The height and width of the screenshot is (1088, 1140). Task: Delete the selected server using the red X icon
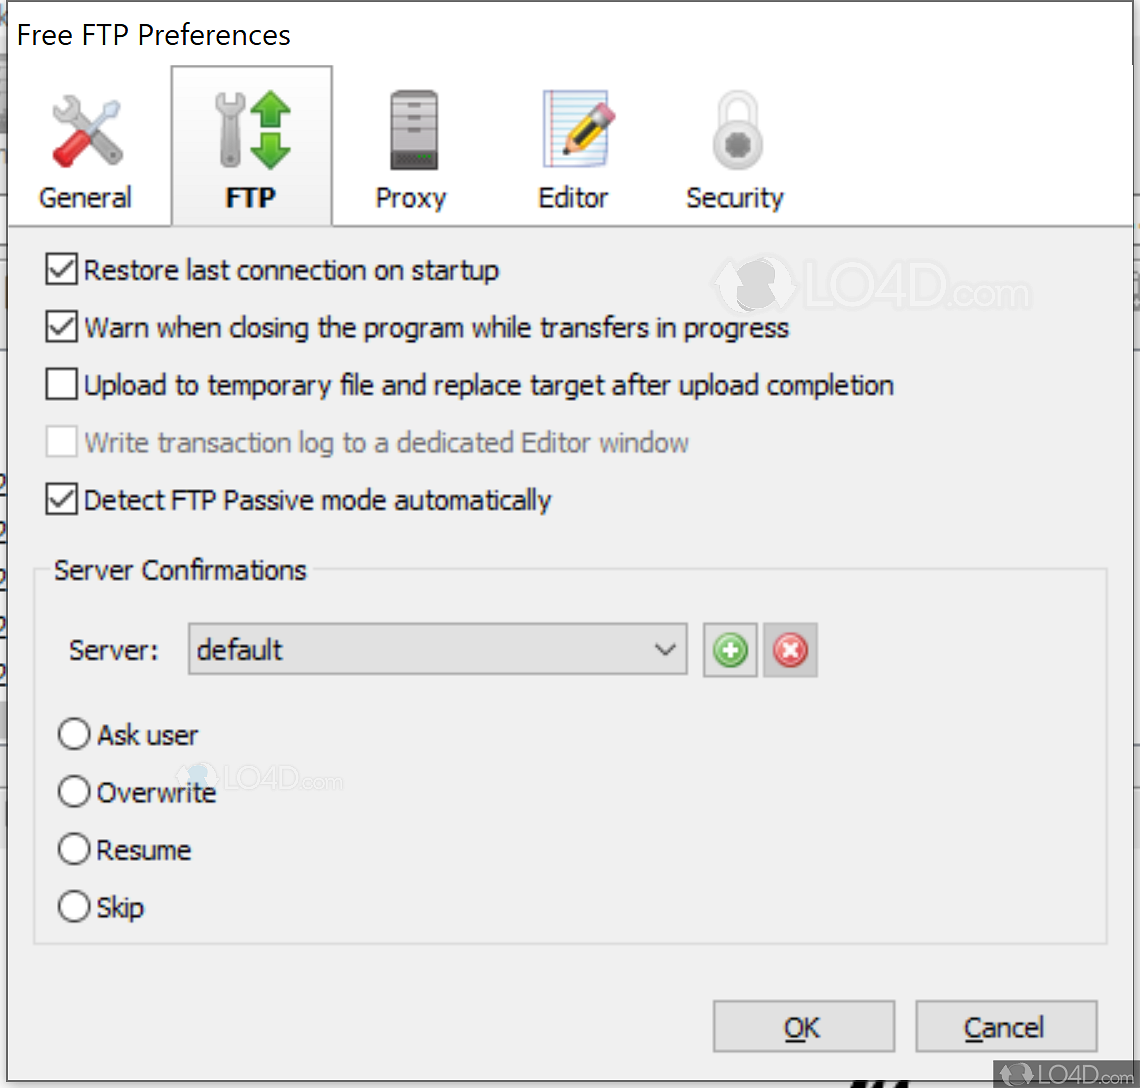click(790, 649)
